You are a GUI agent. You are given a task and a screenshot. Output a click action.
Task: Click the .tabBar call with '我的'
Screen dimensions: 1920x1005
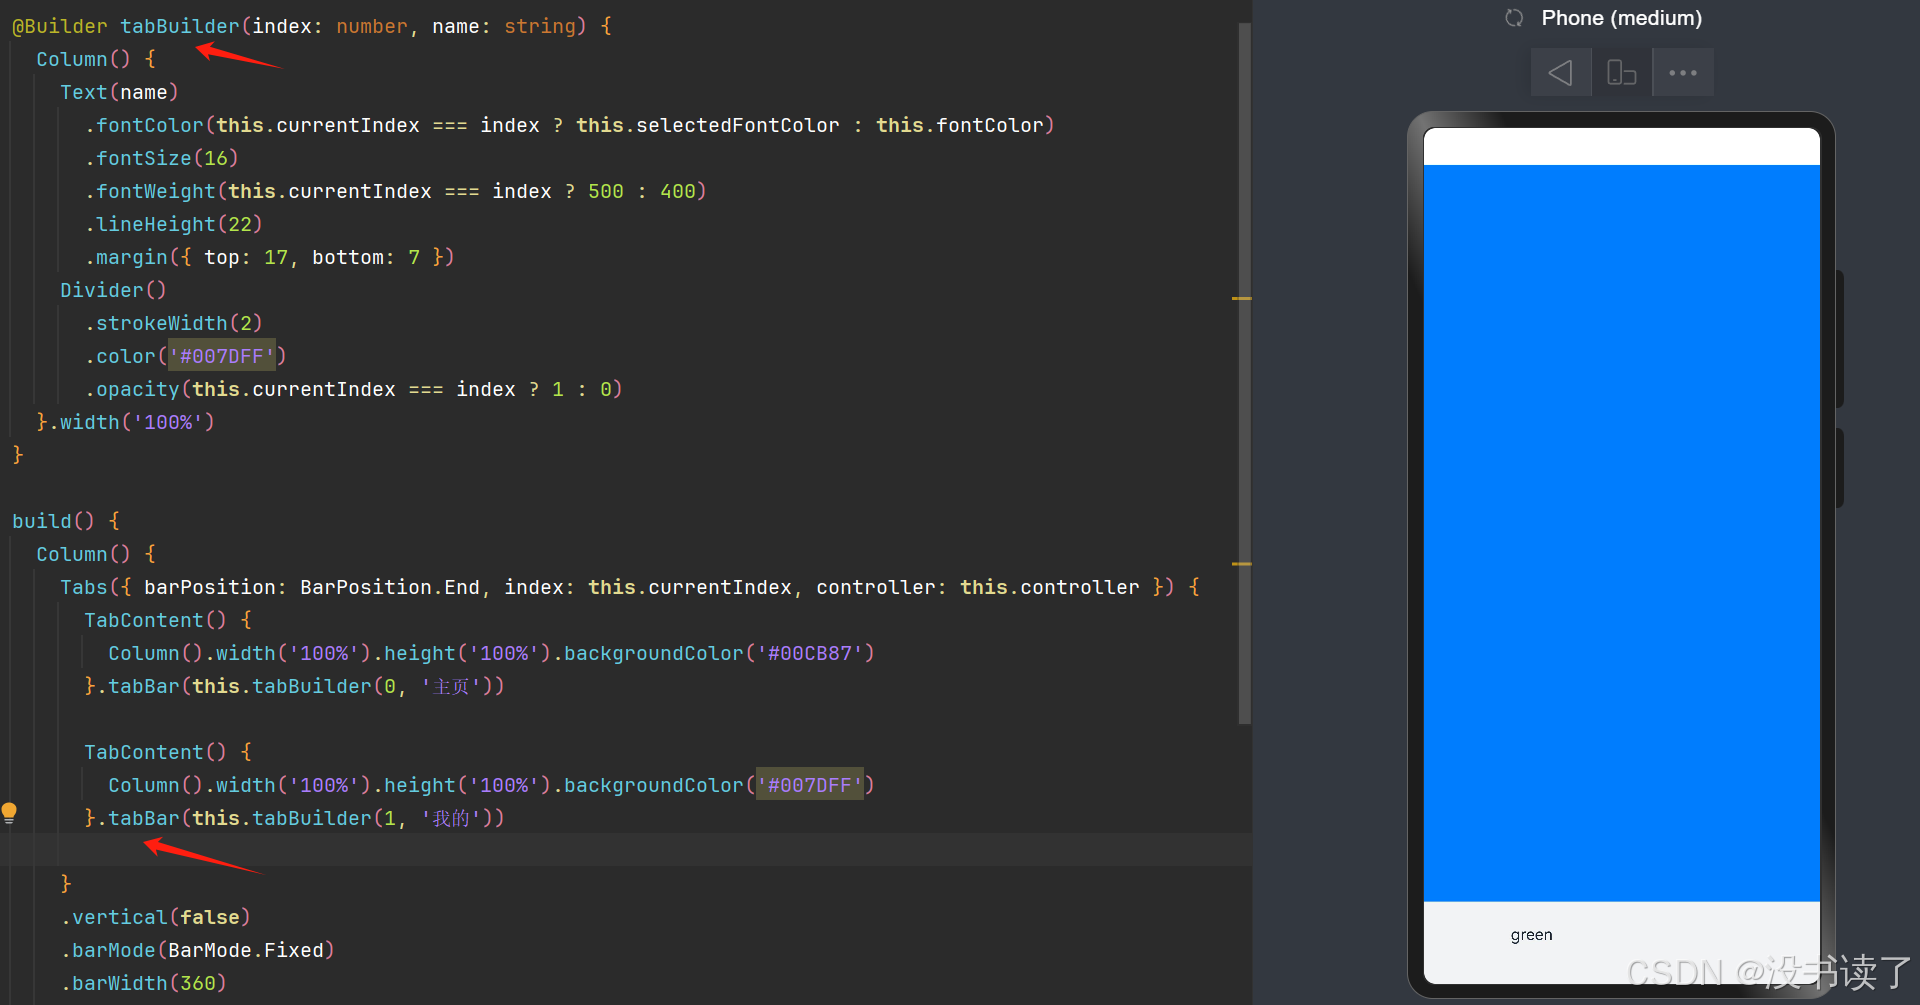[x=294, y=818]
